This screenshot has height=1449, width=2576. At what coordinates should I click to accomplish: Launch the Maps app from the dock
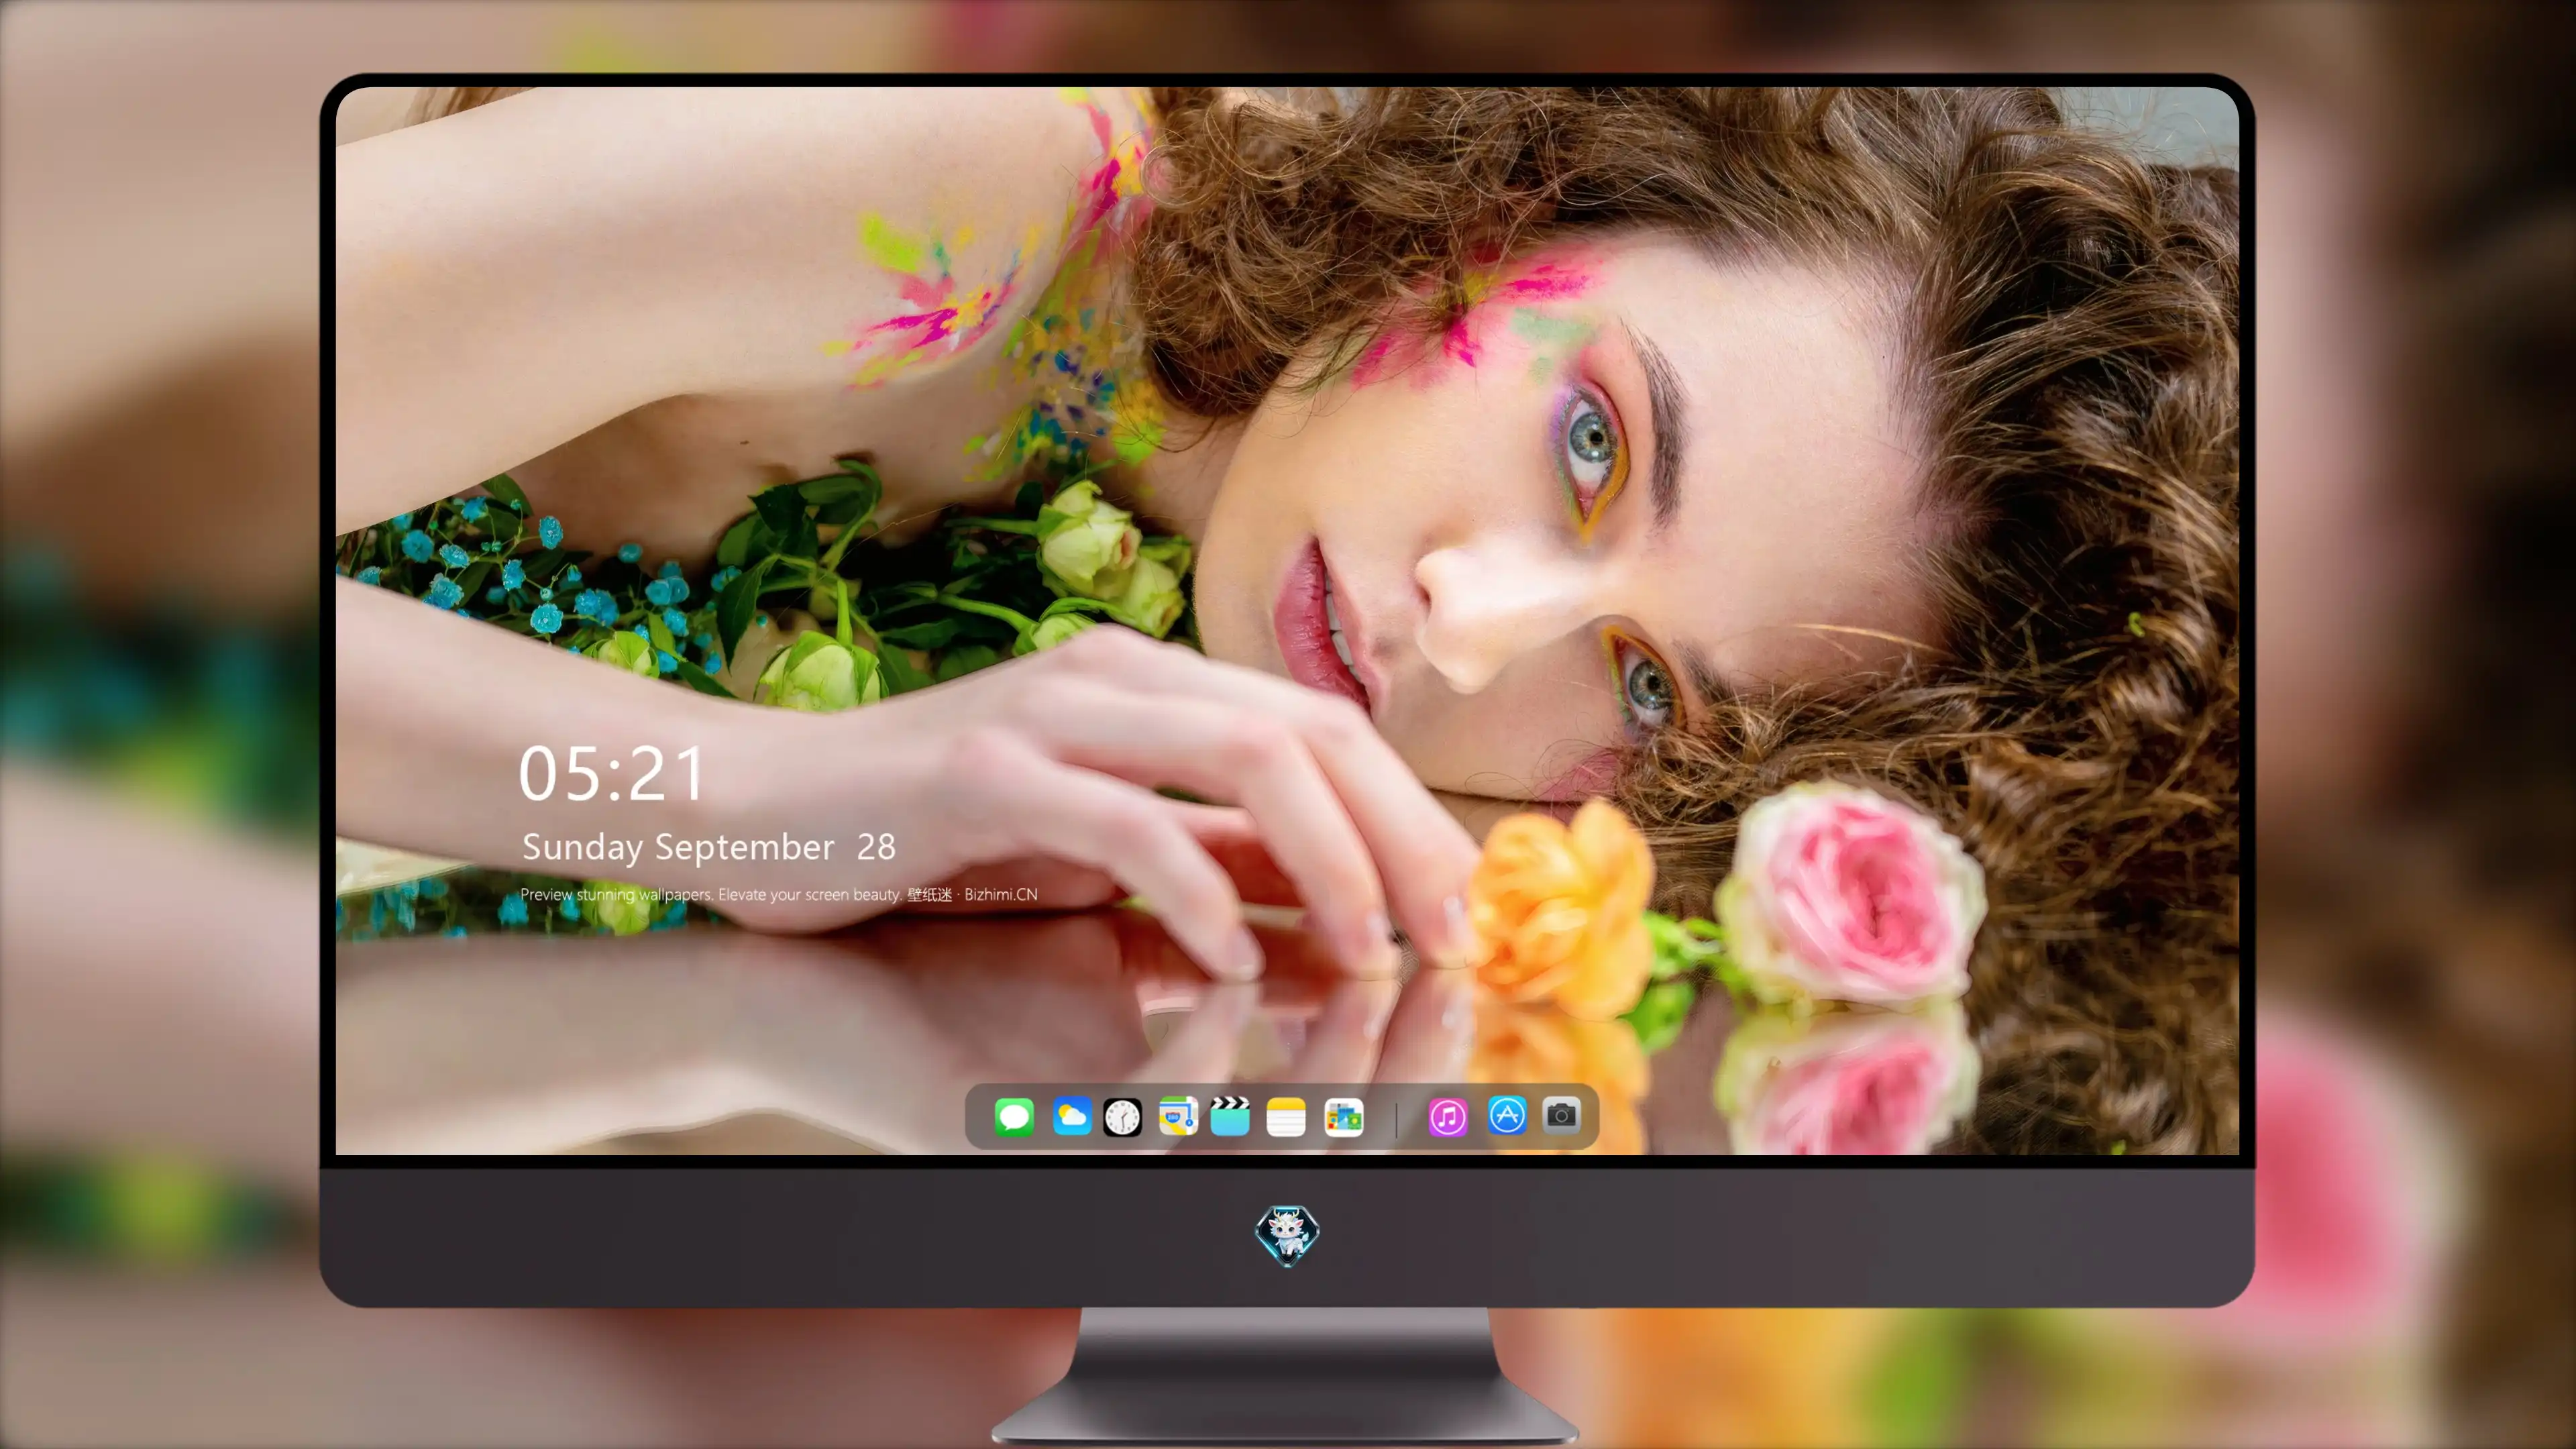pos(1178,1116)
